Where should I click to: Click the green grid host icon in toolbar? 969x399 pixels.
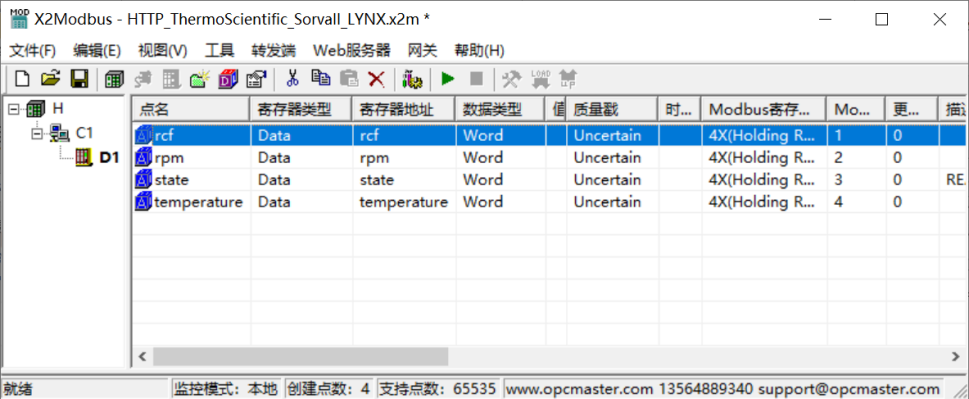point(114,78)
